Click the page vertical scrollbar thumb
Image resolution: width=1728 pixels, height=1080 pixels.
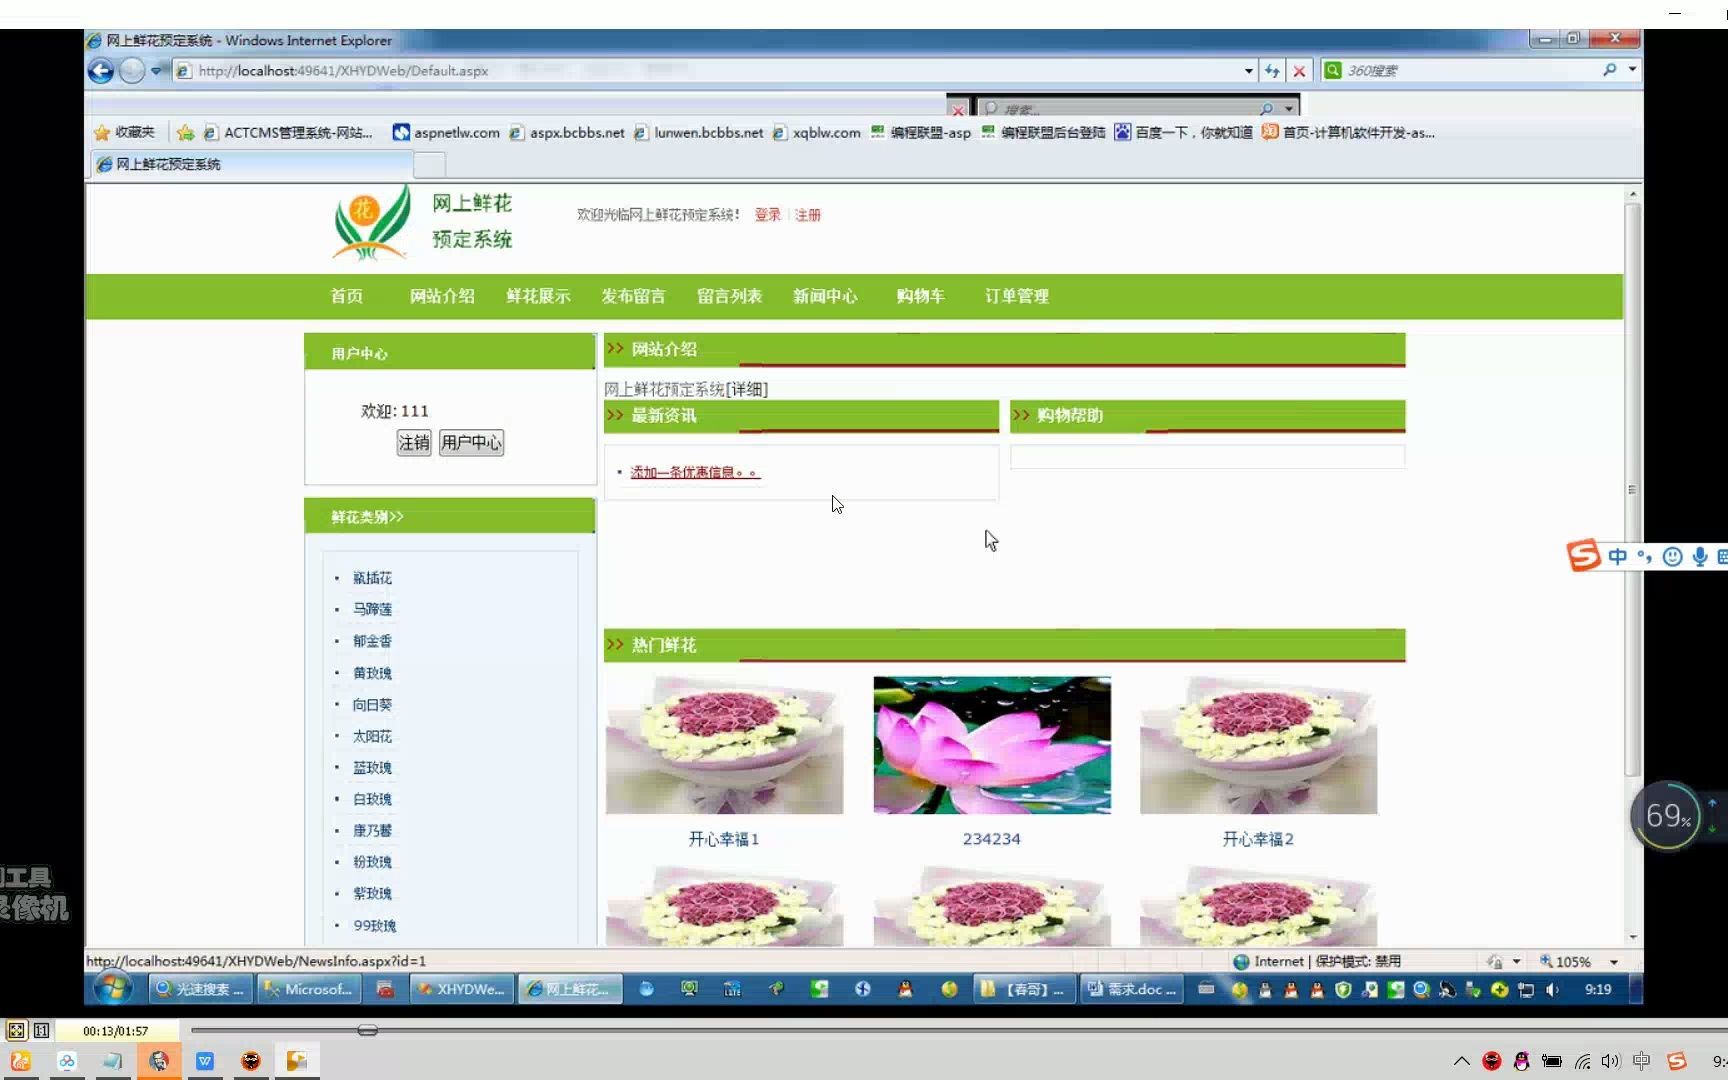pos(1632,490)
